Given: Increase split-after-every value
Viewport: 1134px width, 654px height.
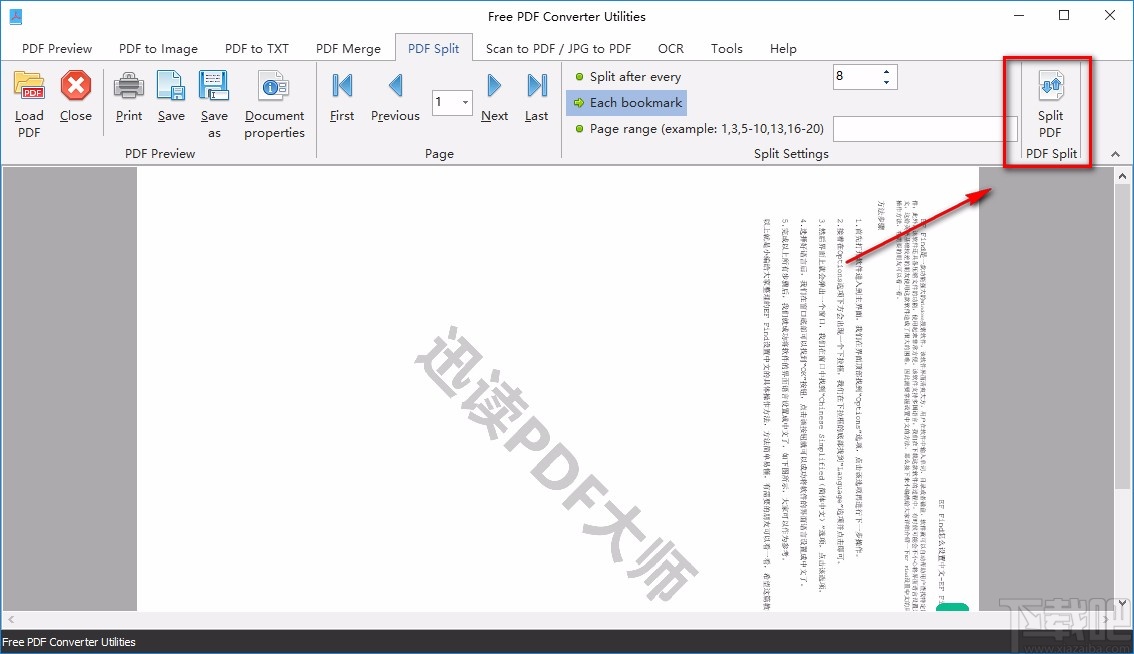Looking at the screenshot, I should click(887, 72).
